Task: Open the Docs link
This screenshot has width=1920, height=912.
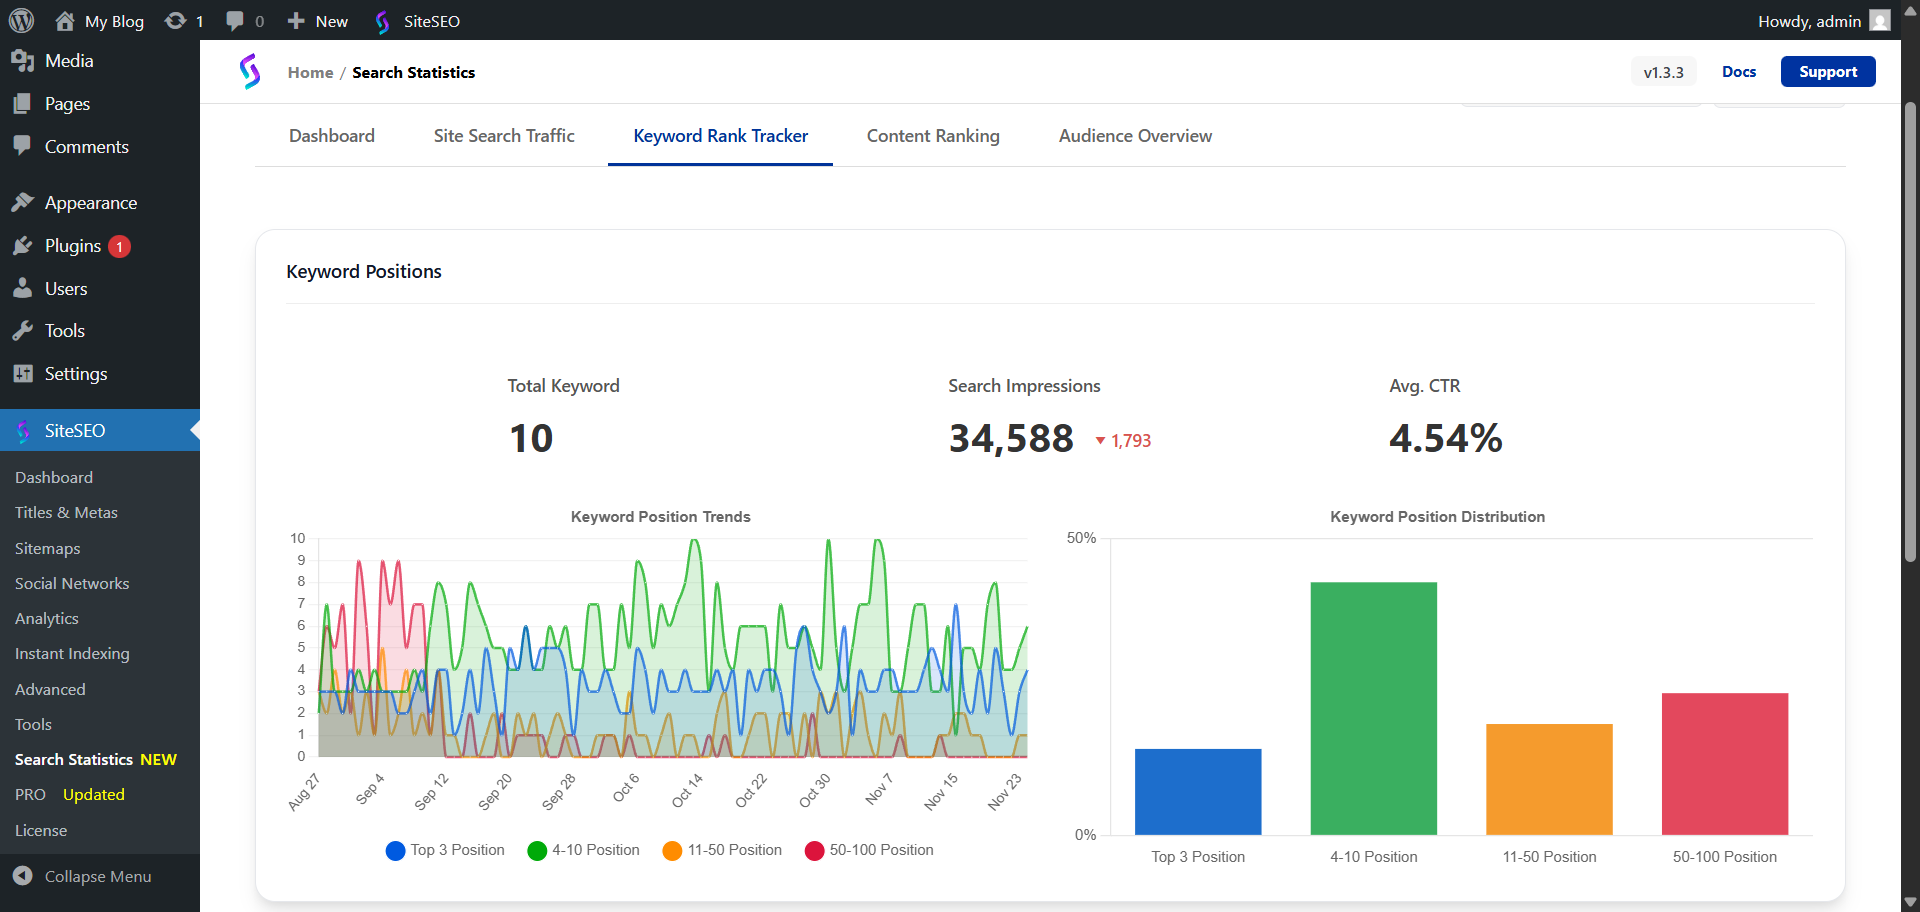Action: pos(1739,71)
